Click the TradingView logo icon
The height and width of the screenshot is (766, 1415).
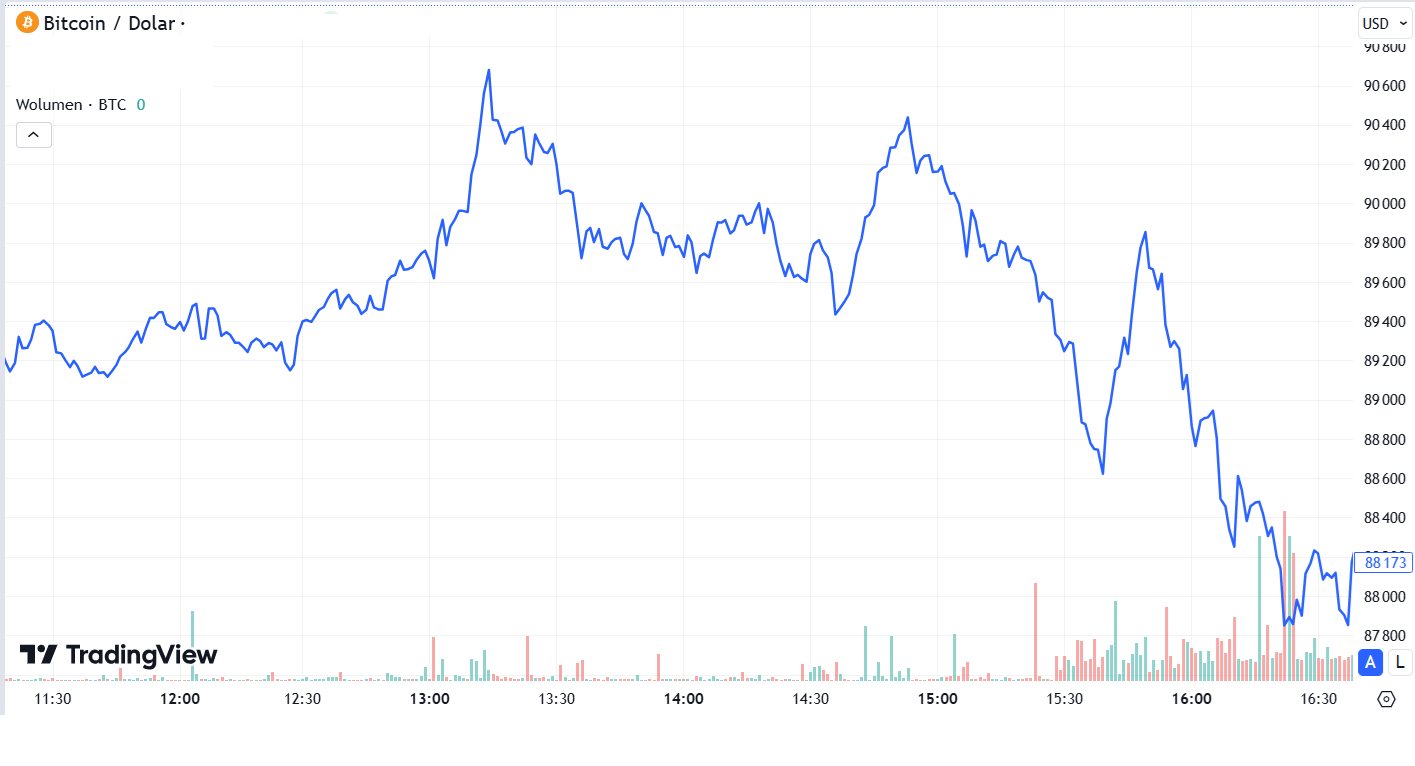tap(39, 655)
